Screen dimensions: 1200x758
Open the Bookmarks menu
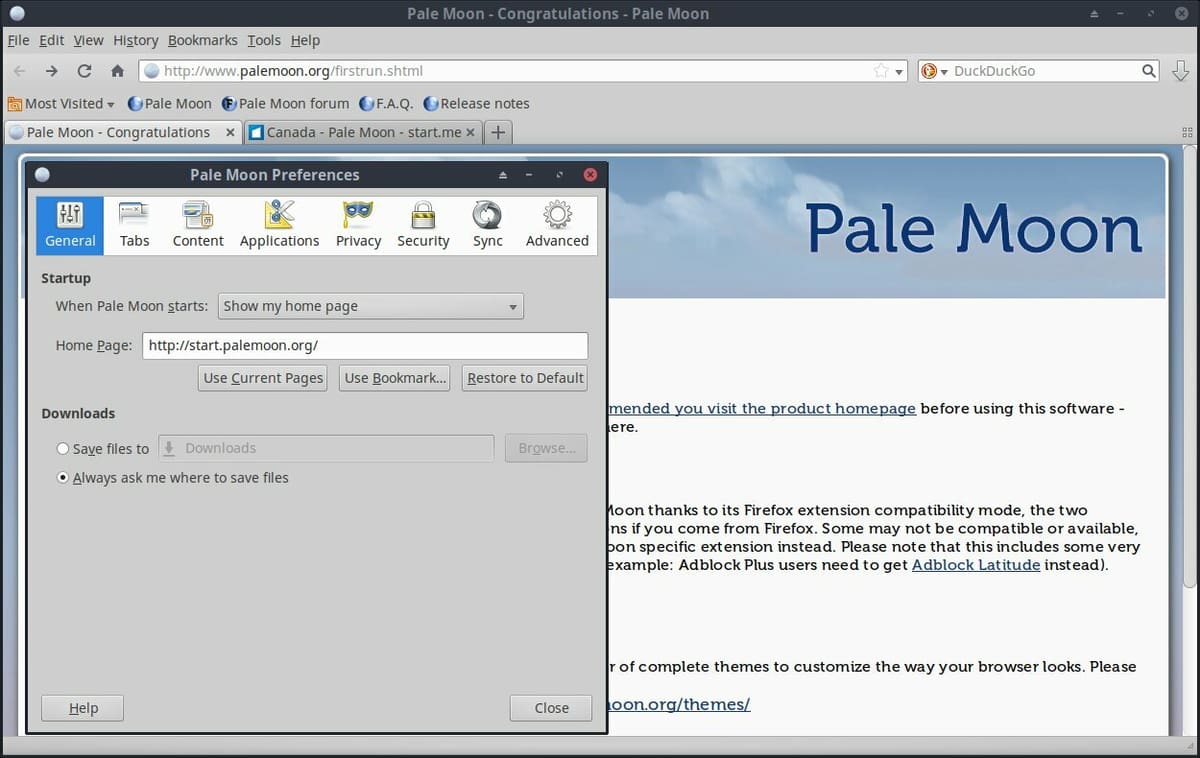pos(202,40)
